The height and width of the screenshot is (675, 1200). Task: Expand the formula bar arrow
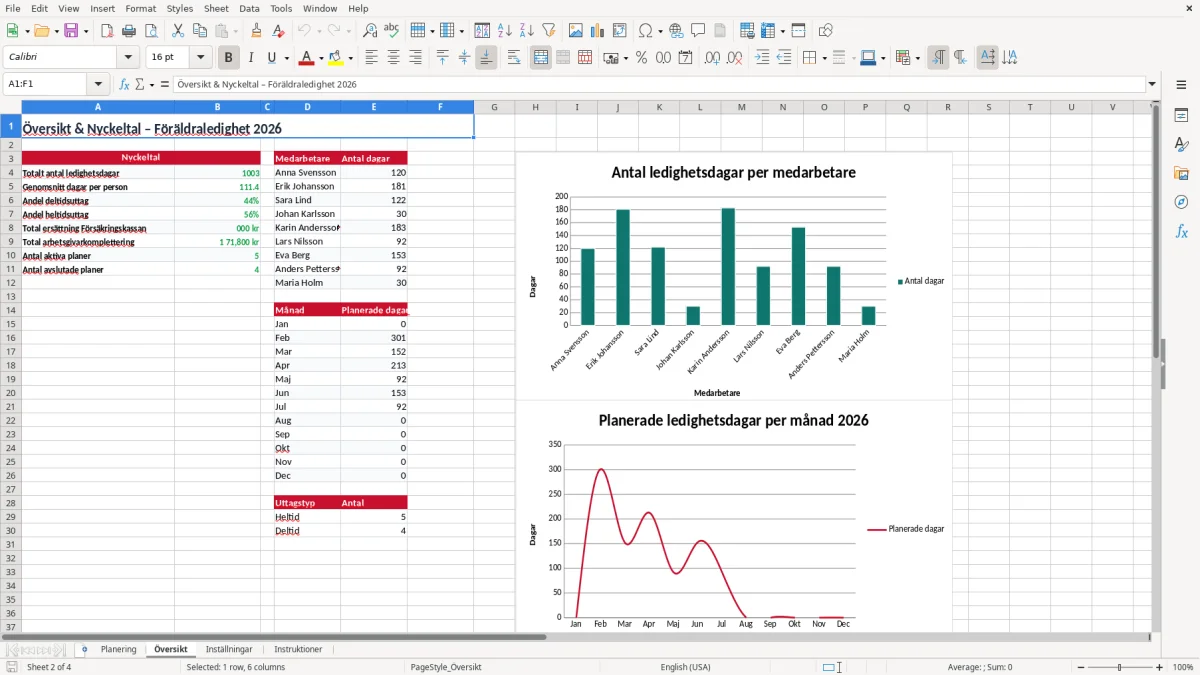(1152, 85)
